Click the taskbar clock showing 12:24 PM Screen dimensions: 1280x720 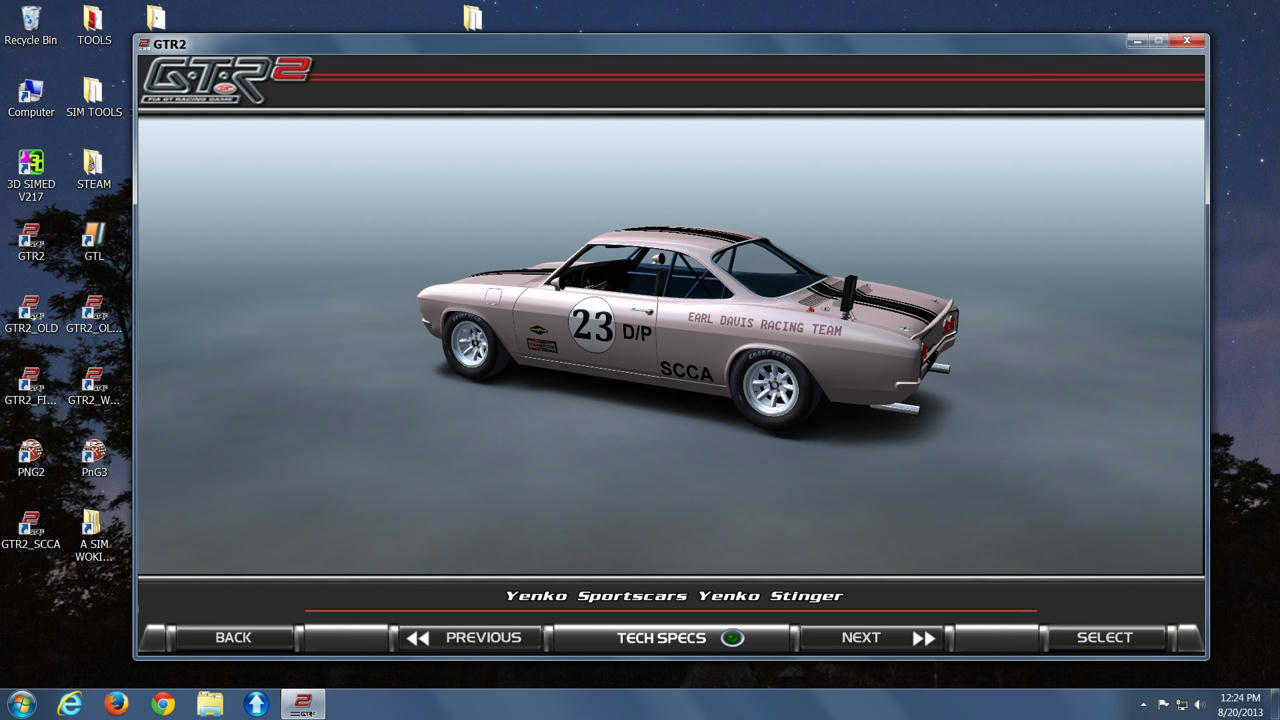[1240, 705]
